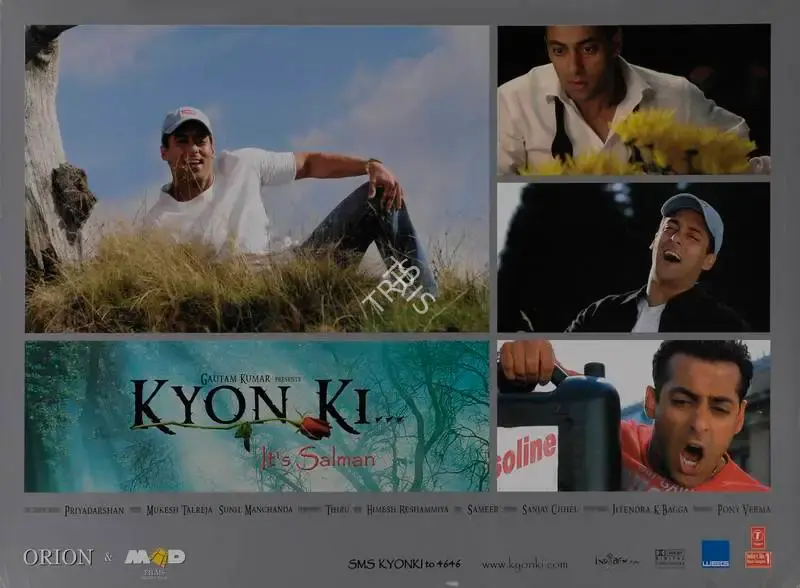
Task: Select the large photo of man on grass
Action: (x=257, y=179)
